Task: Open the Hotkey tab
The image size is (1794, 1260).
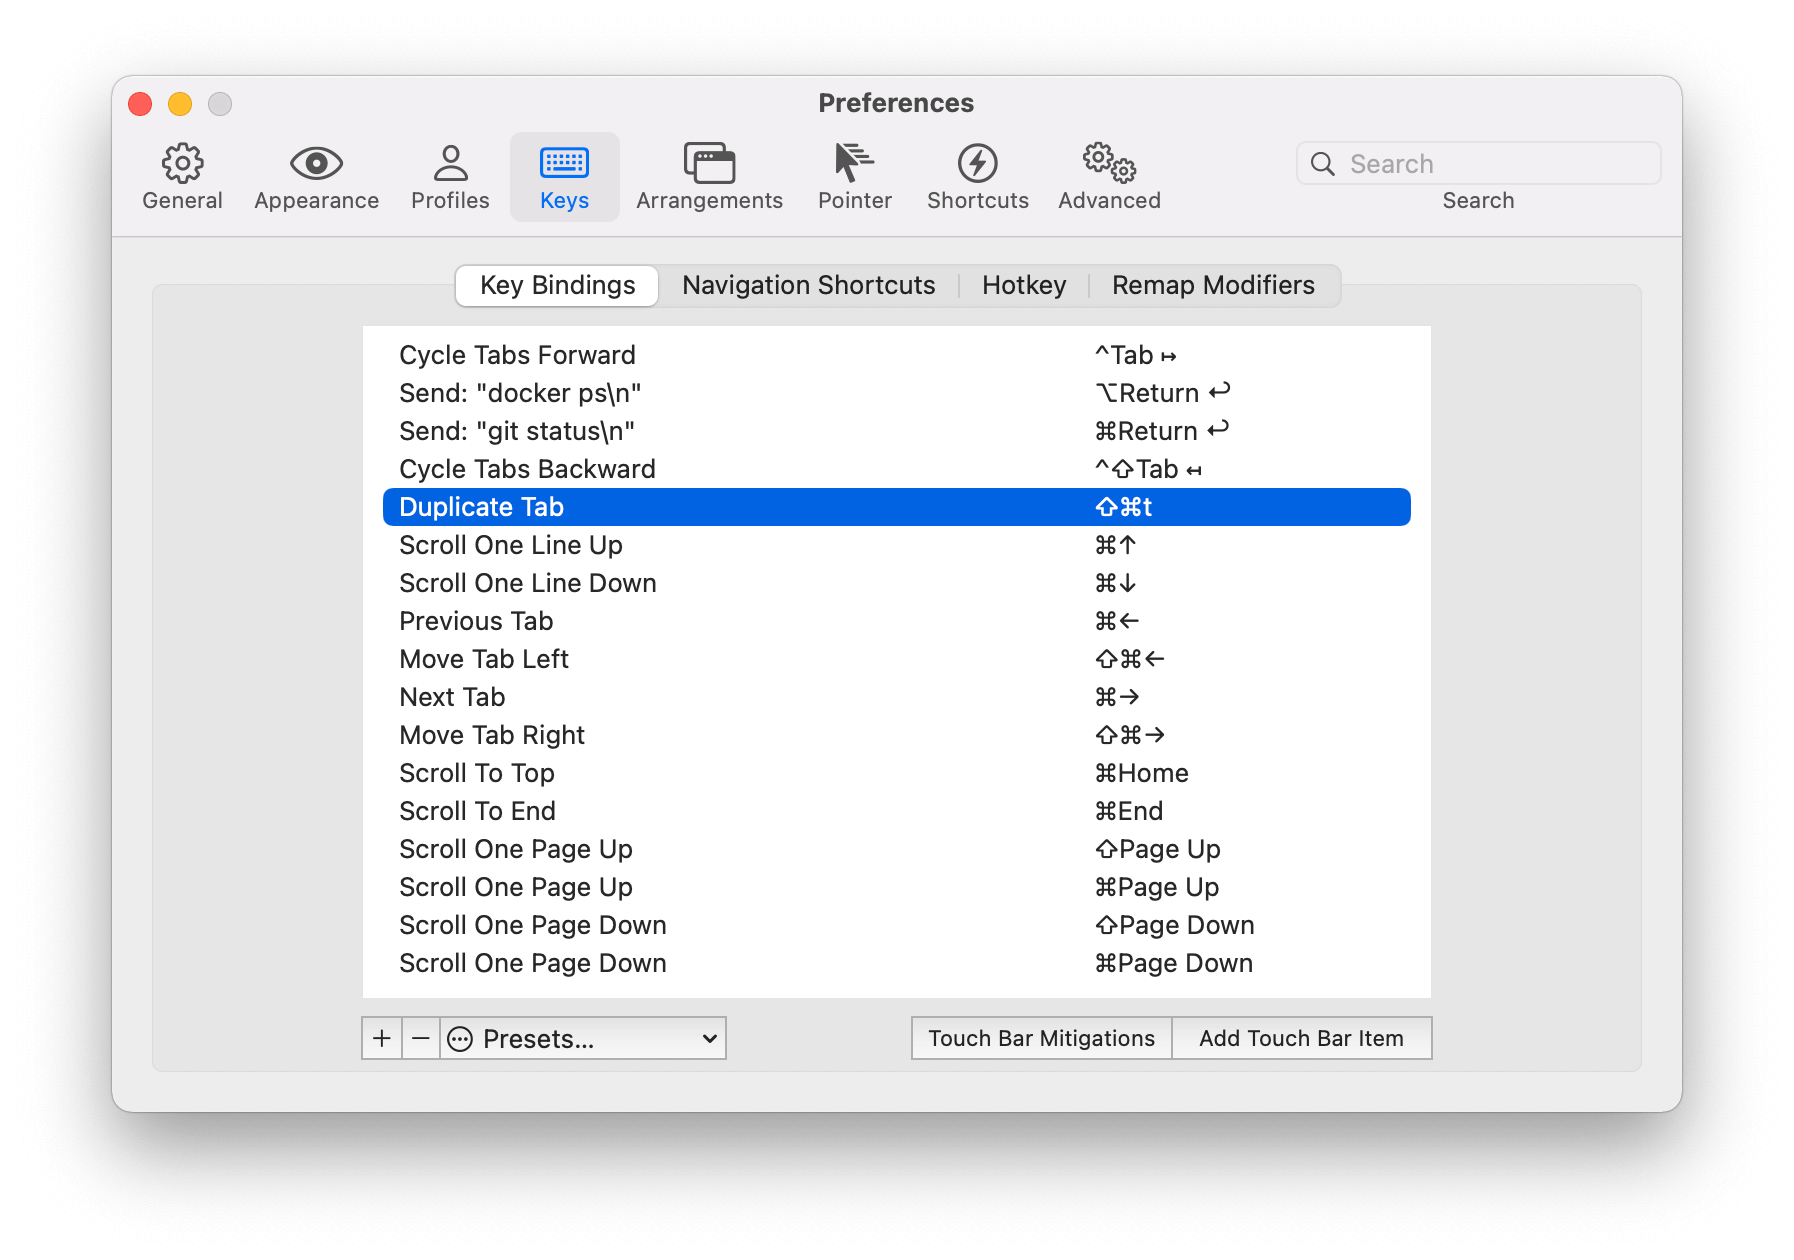Action: coord(1023,285)
